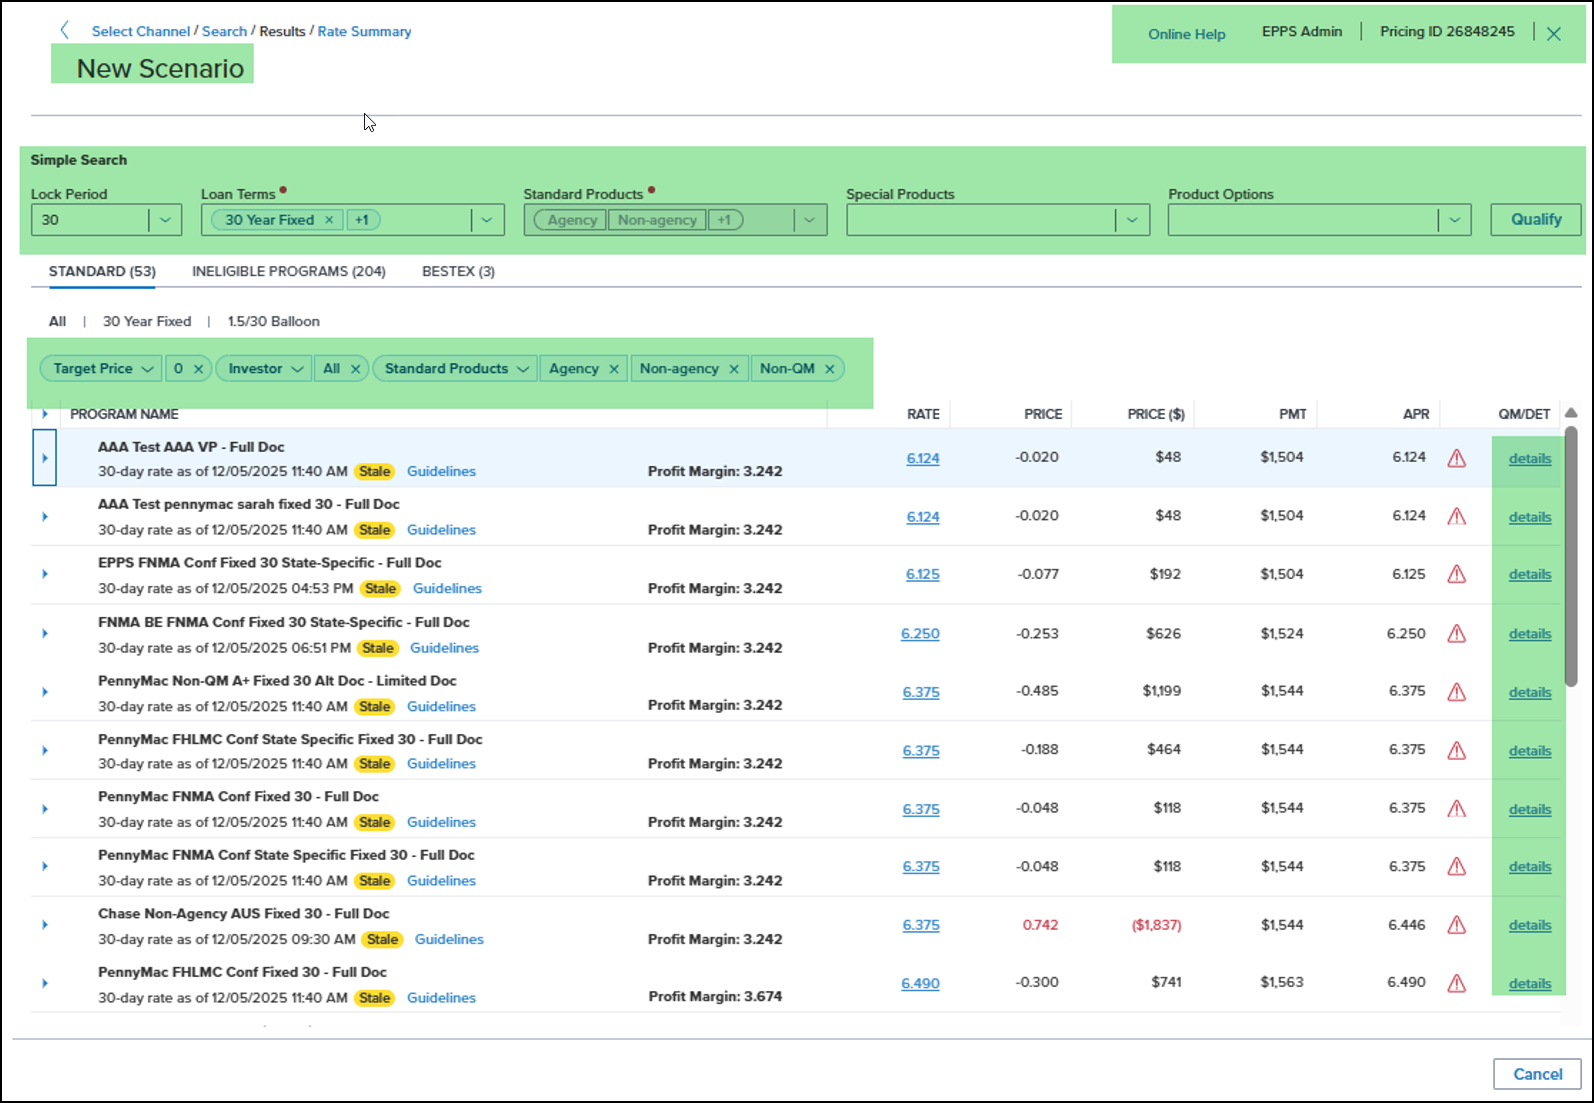
Task: Remove the Investor All filter chip
Action: click(x=355, y=369)
